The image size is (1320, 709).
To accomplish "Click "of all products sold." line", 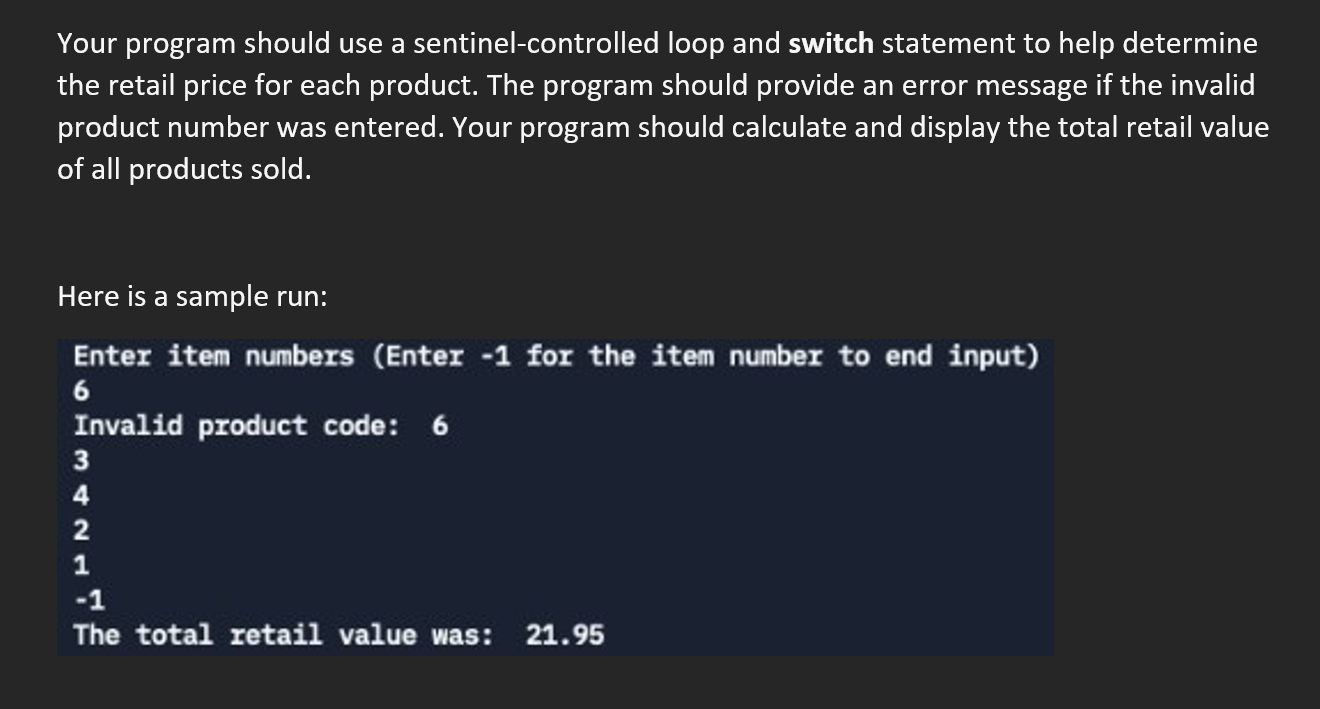I will 184,169.
